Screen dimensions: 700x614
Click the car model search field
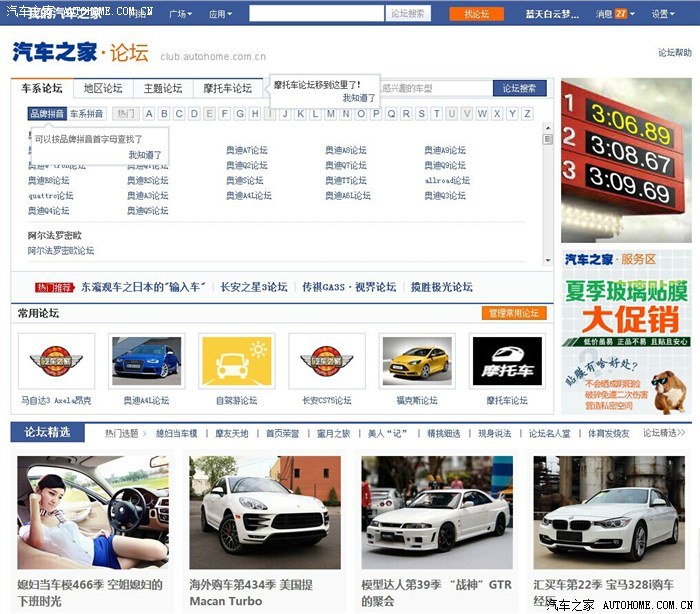pyautogui.click(x=435, y=88)
